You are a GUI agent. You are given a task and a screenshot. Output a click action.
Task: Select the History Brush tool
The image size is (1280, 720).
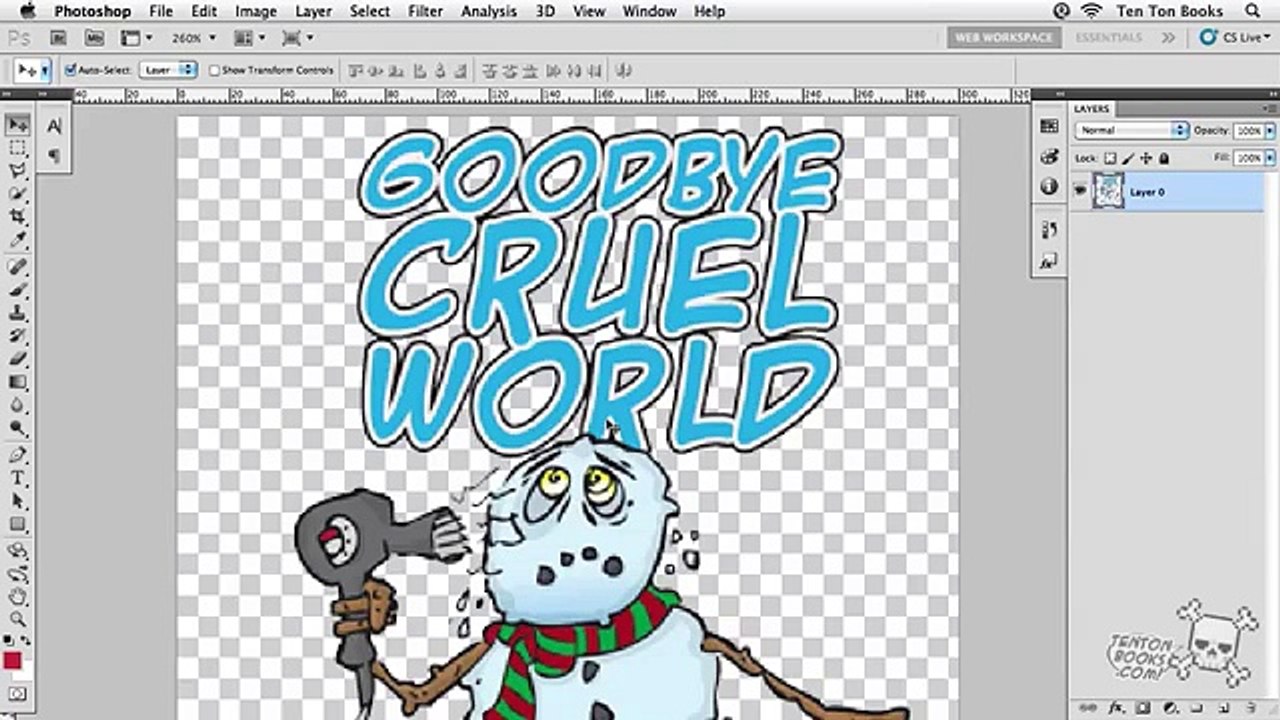18,336
